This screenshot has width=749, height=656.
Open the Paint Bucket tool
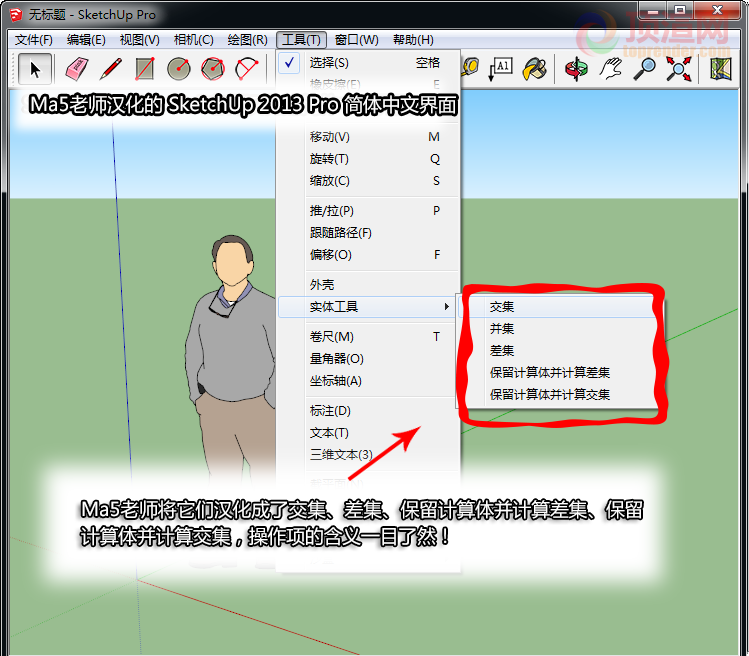(x=535, y=69)
